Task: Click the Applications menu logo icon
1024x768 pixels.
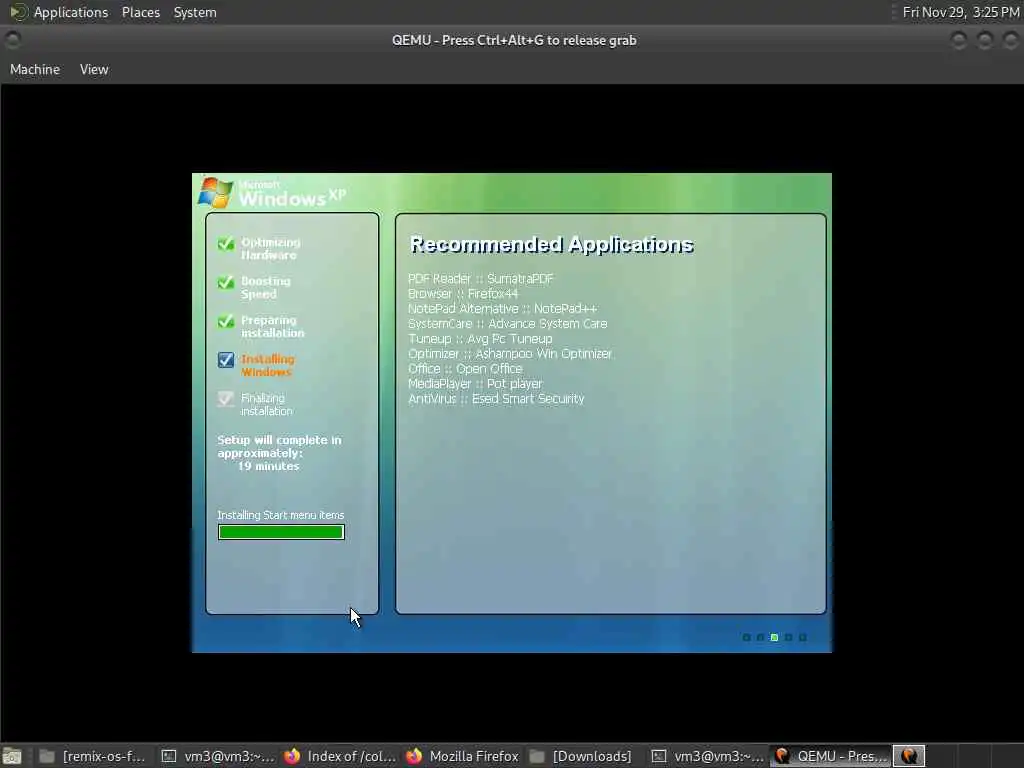Action: pyautogui.click(x=18, y=12)
